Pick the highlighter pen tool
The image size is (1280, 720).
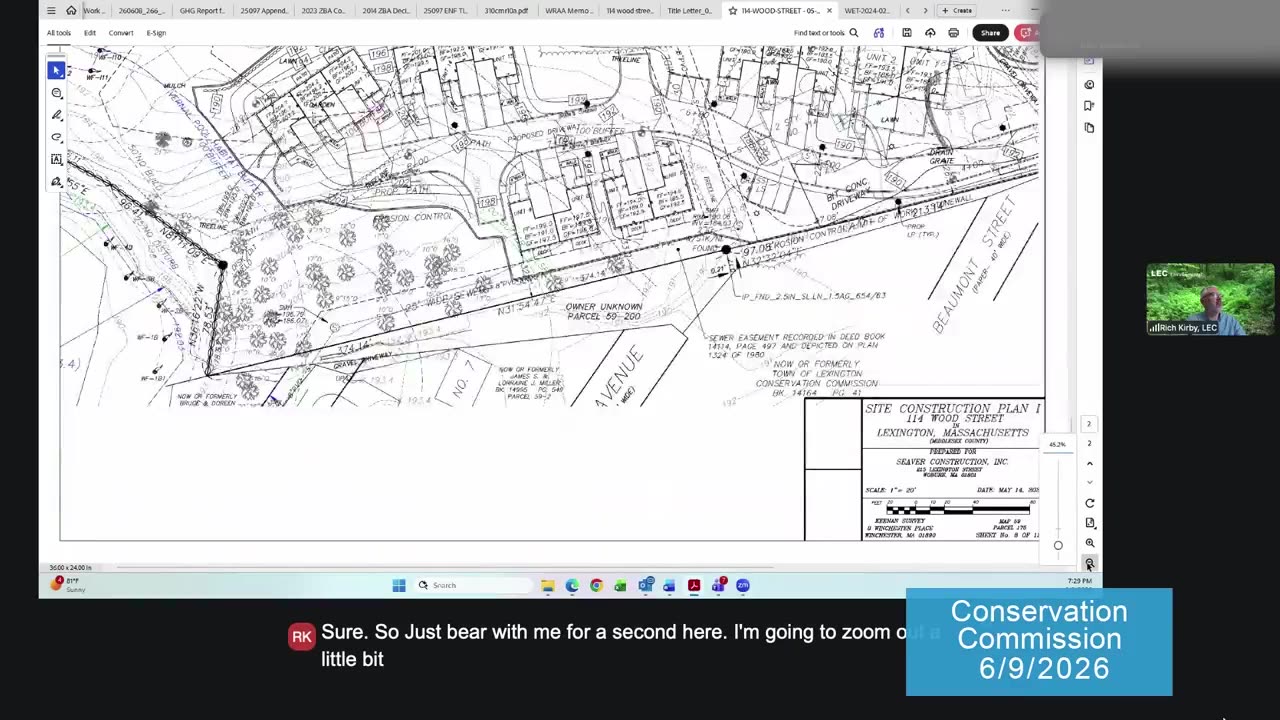(x=56, y=115)
